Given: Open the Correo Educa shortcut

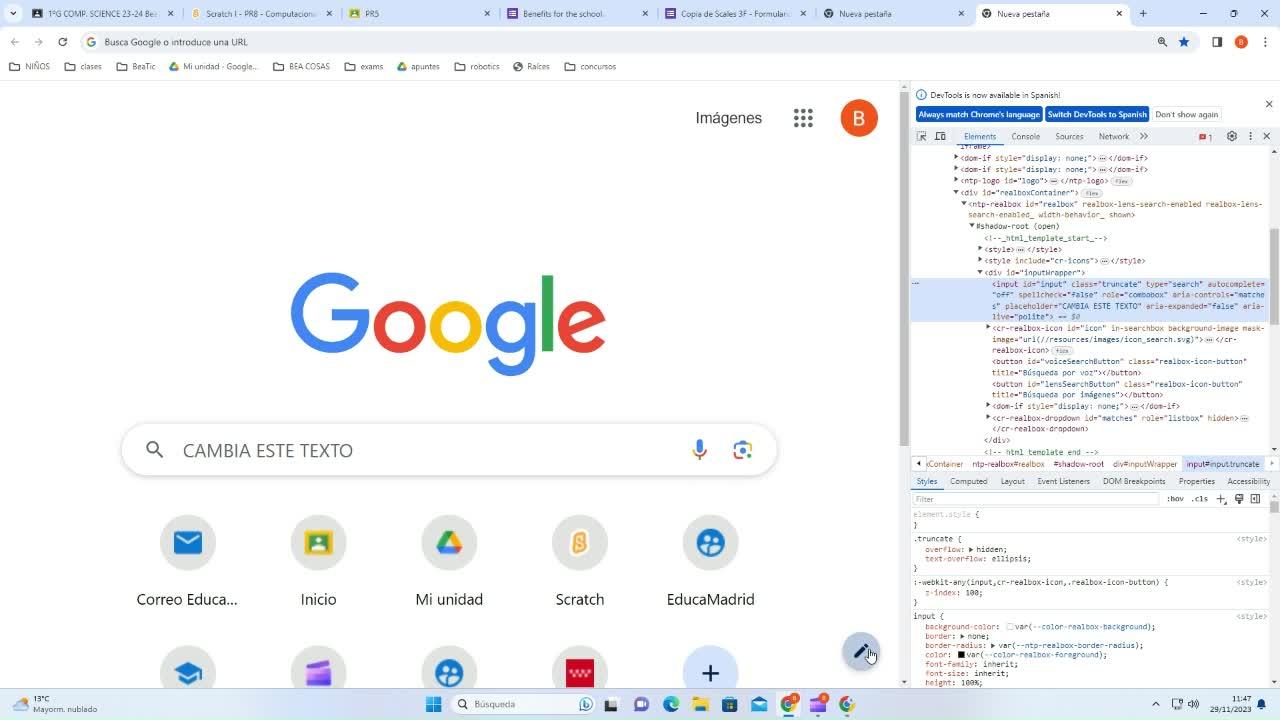Looking at the screenshot, I should point(187,561).
